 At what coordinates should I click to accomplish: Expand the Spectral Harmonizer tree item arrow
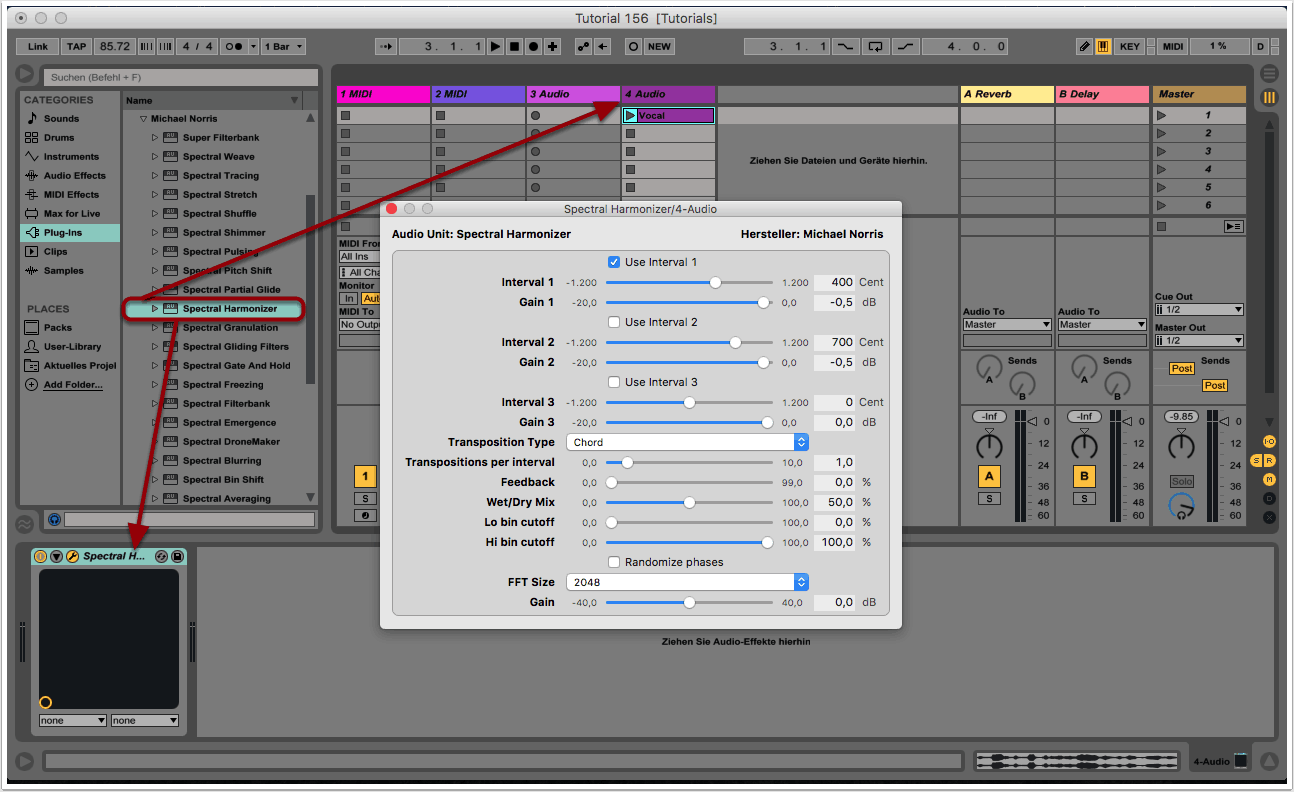click(x=155, y=309)
